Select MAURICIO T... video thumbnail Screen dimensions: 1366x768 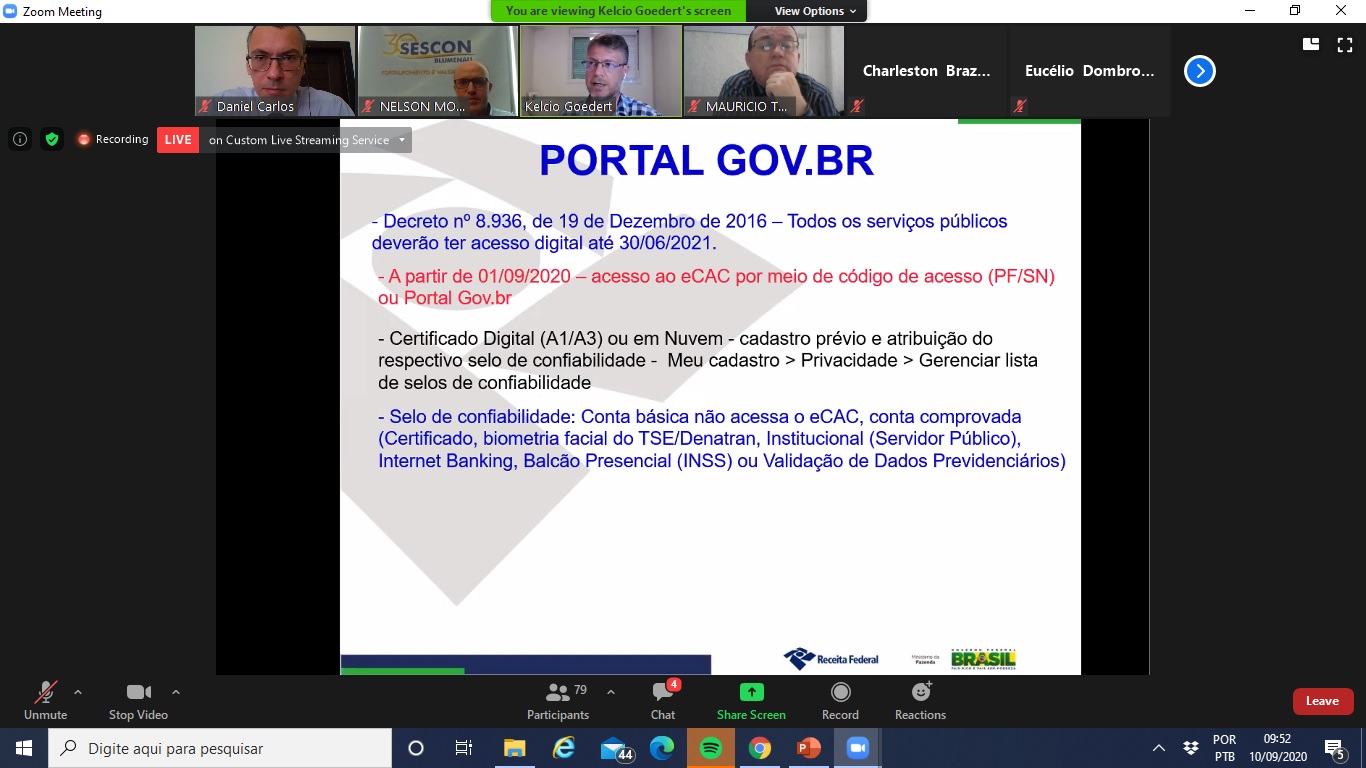764,71
